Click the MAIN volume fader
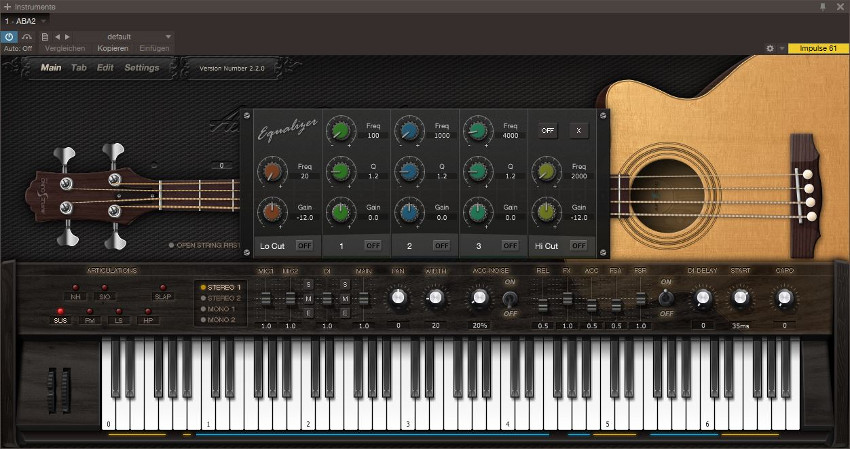Viewport: 850px width, 449px height. click(364, 298)
